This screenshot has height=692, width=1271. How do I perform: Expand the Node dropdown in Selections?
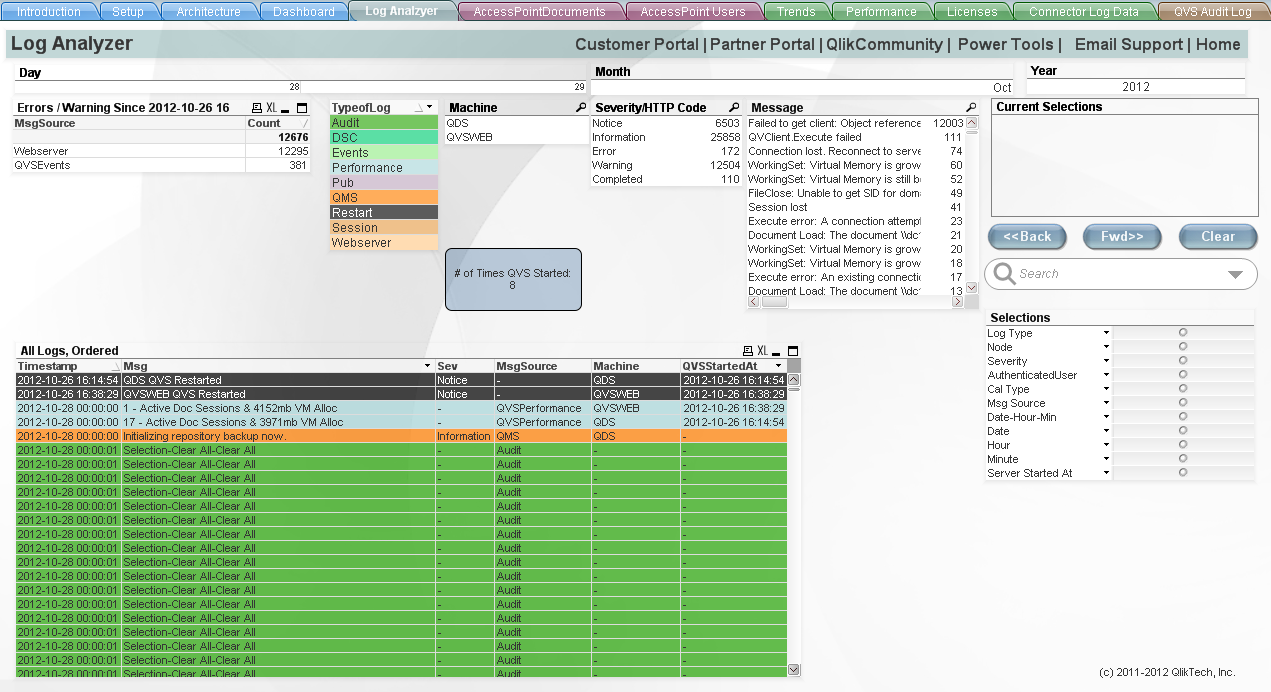pyautogui.click(x=1106, y=347)
